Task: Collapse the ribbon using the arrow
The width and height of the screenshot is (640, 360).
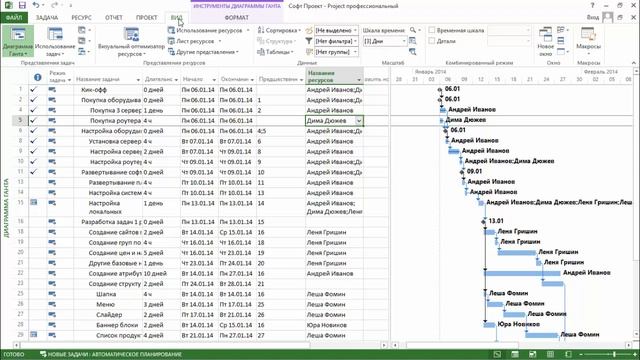Action: pyautogui.click(x=633, y=63)
